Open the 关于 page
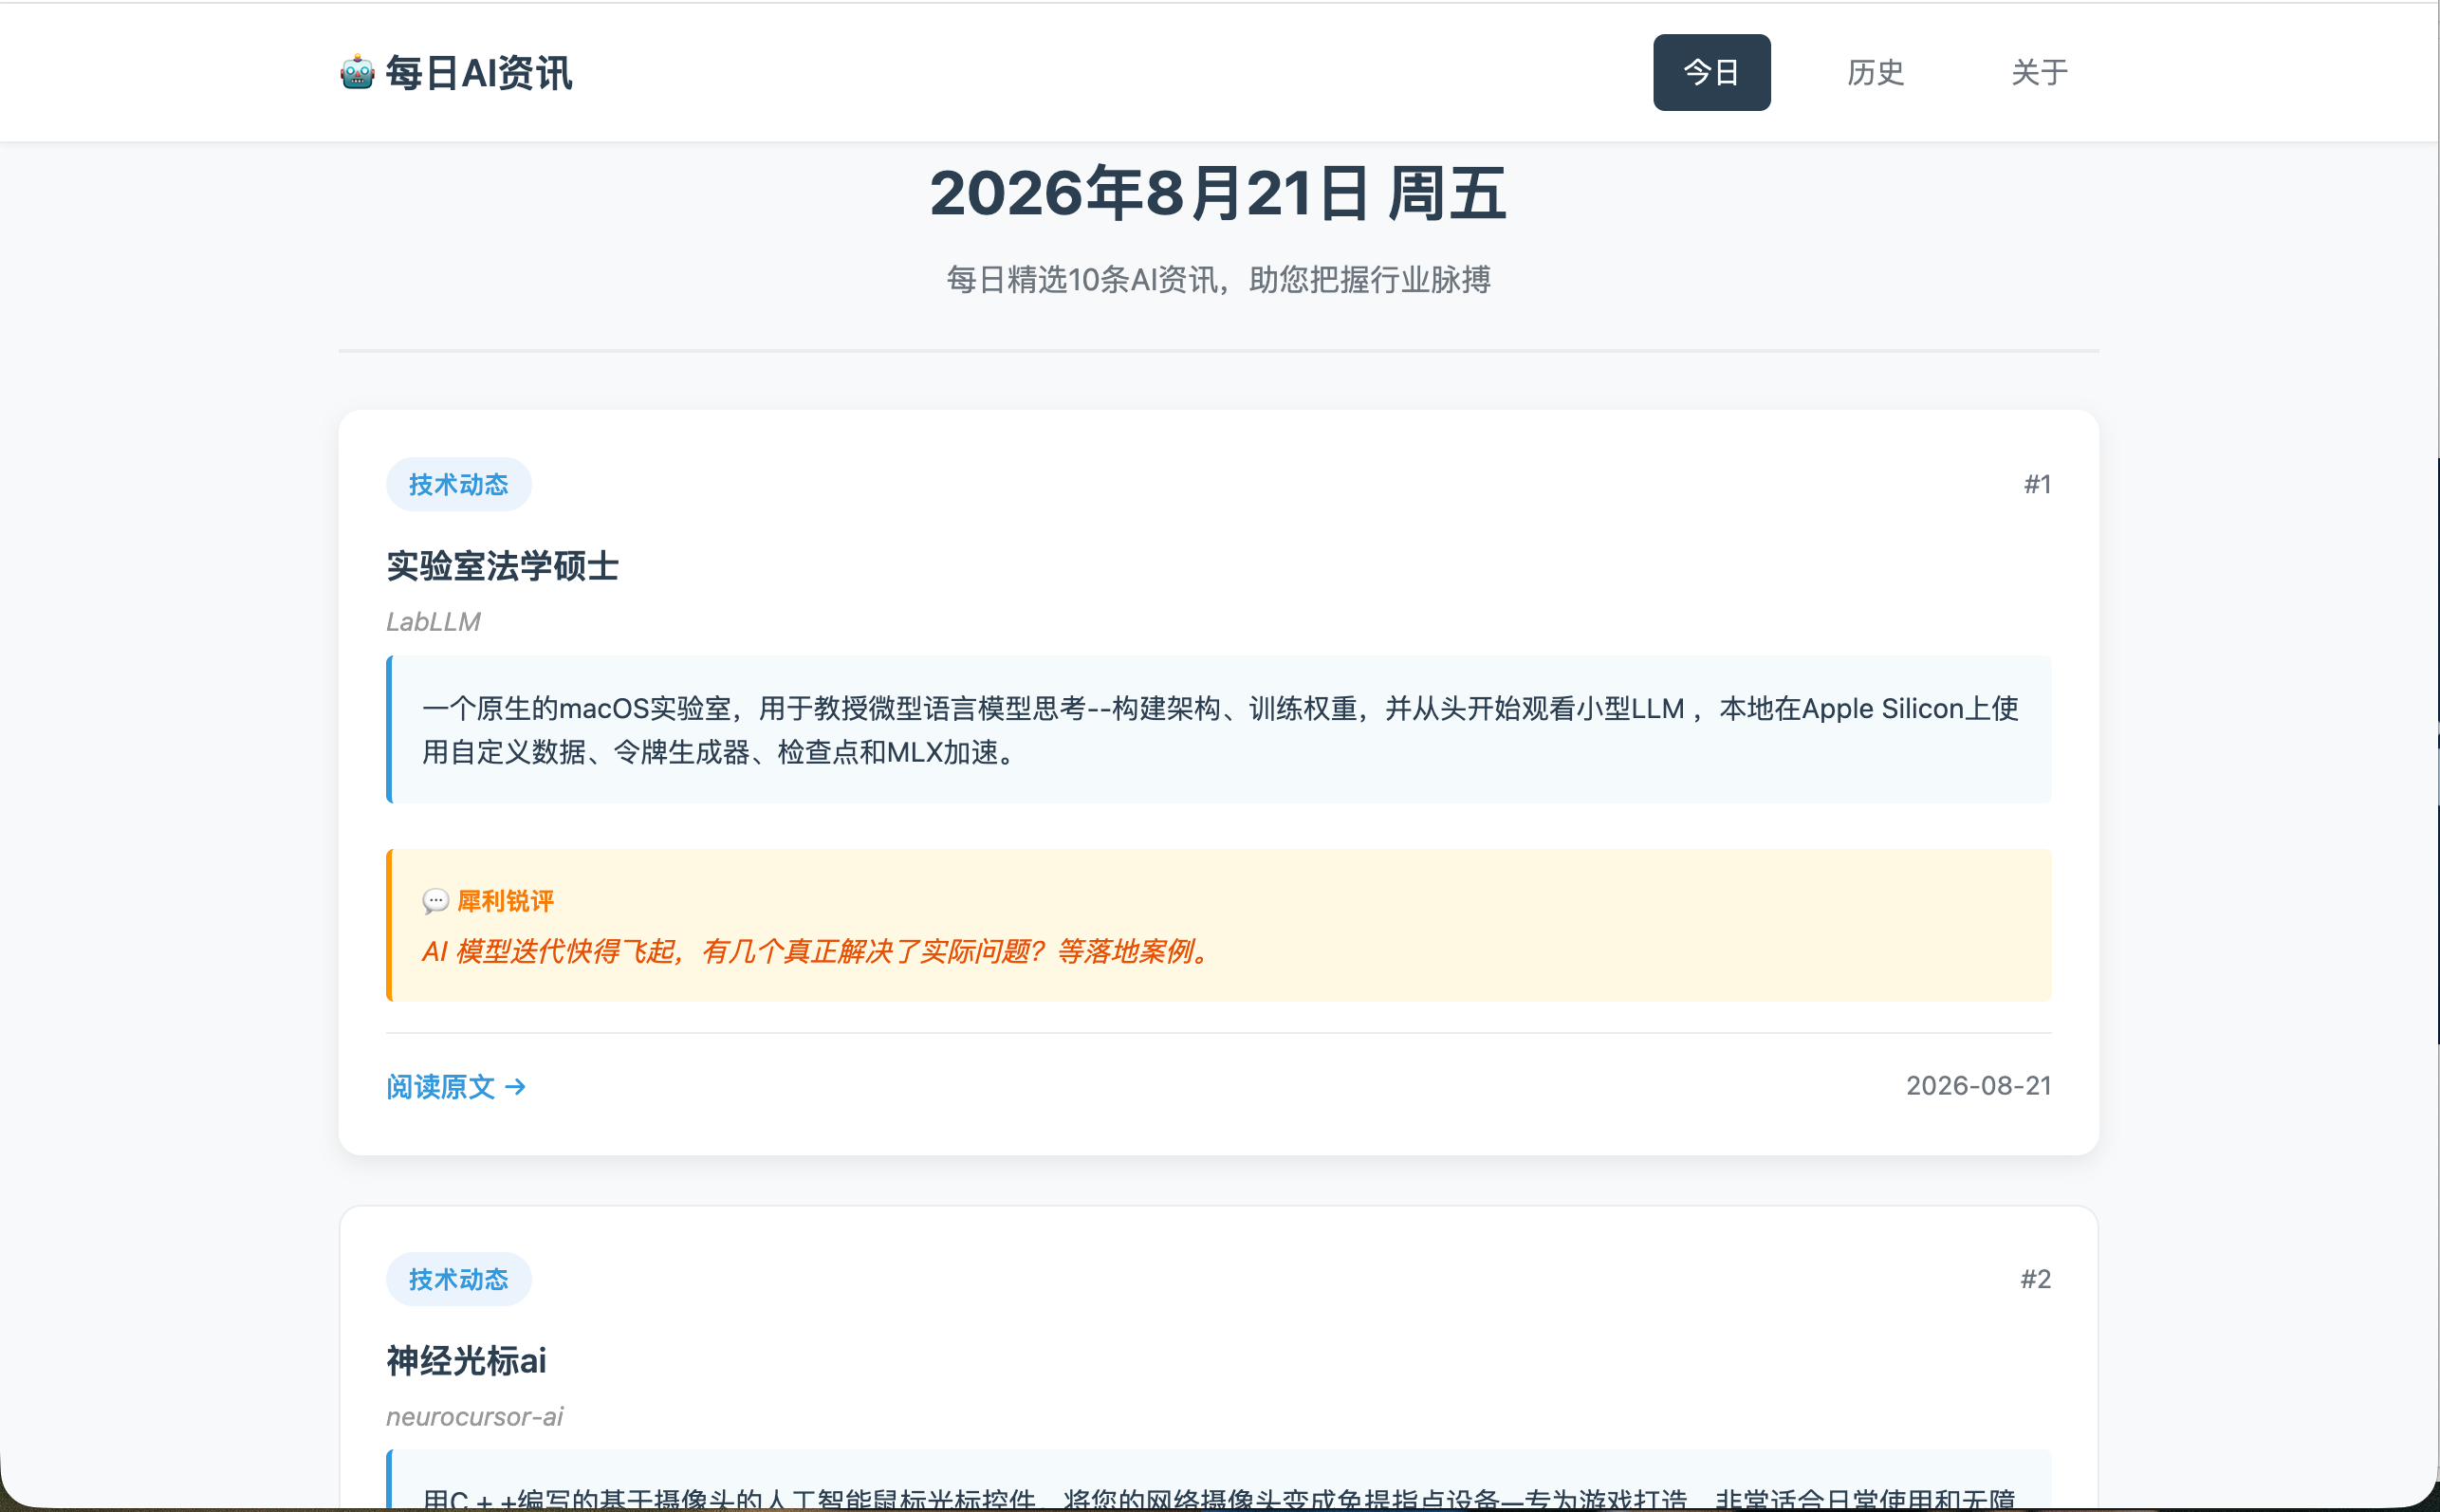The image size is (2440, 1512). click(x=2039, y=72)
